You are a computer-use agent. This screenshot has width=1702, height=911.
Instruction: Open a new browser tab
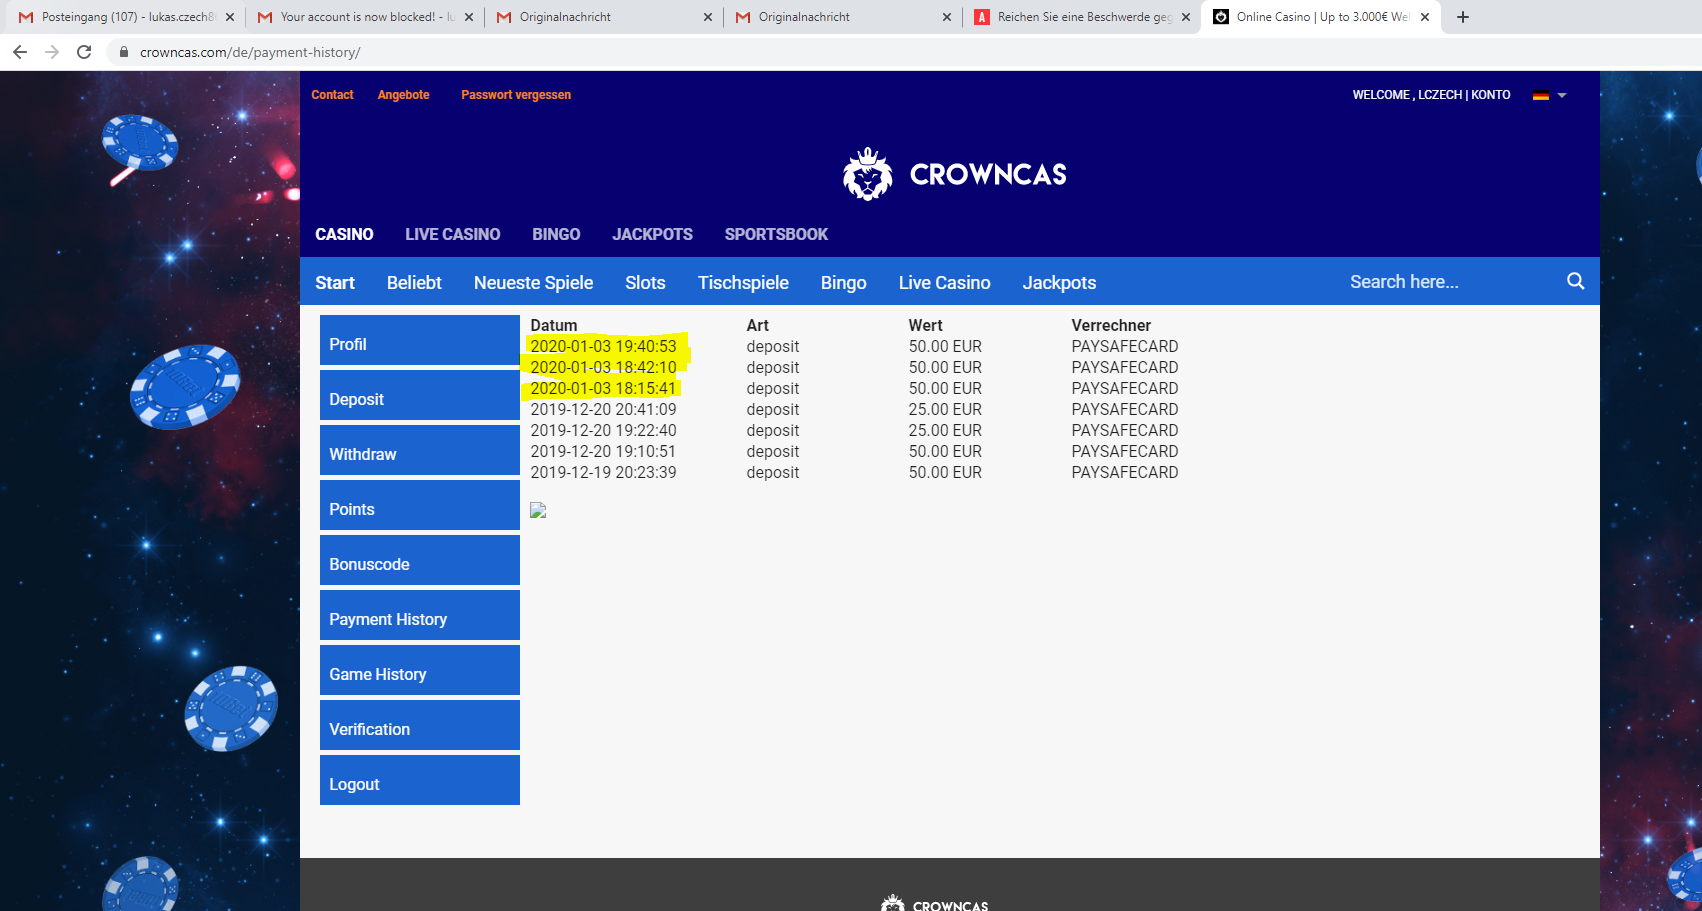click(1463, 17)
